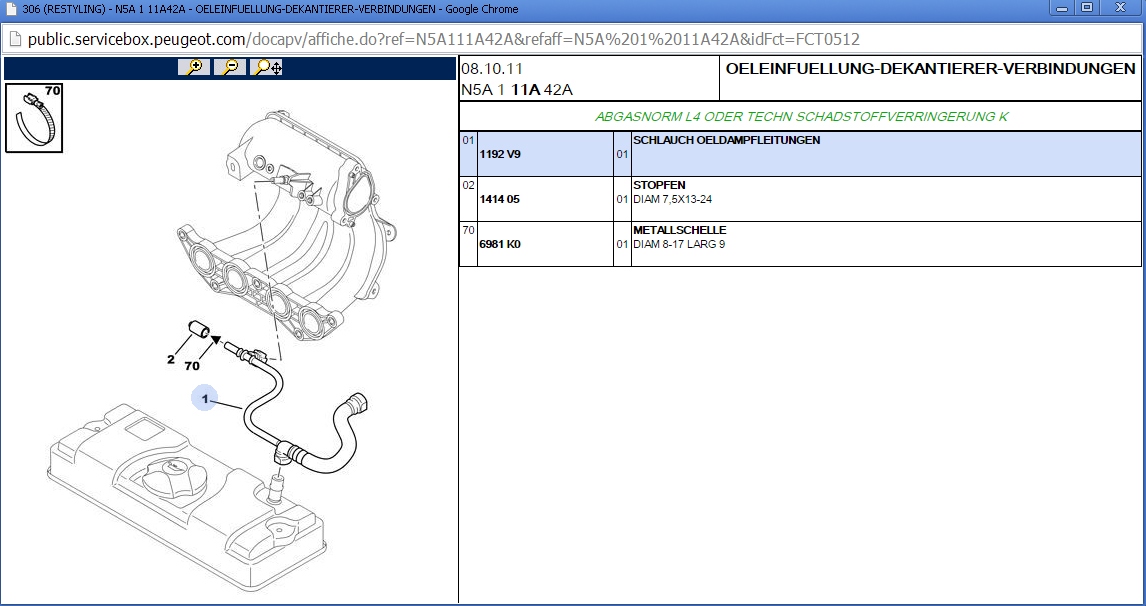The image size is (1146, 606).
Task: Select part number 1414 05
Action: pyautogui.click(x=500, y=199)
